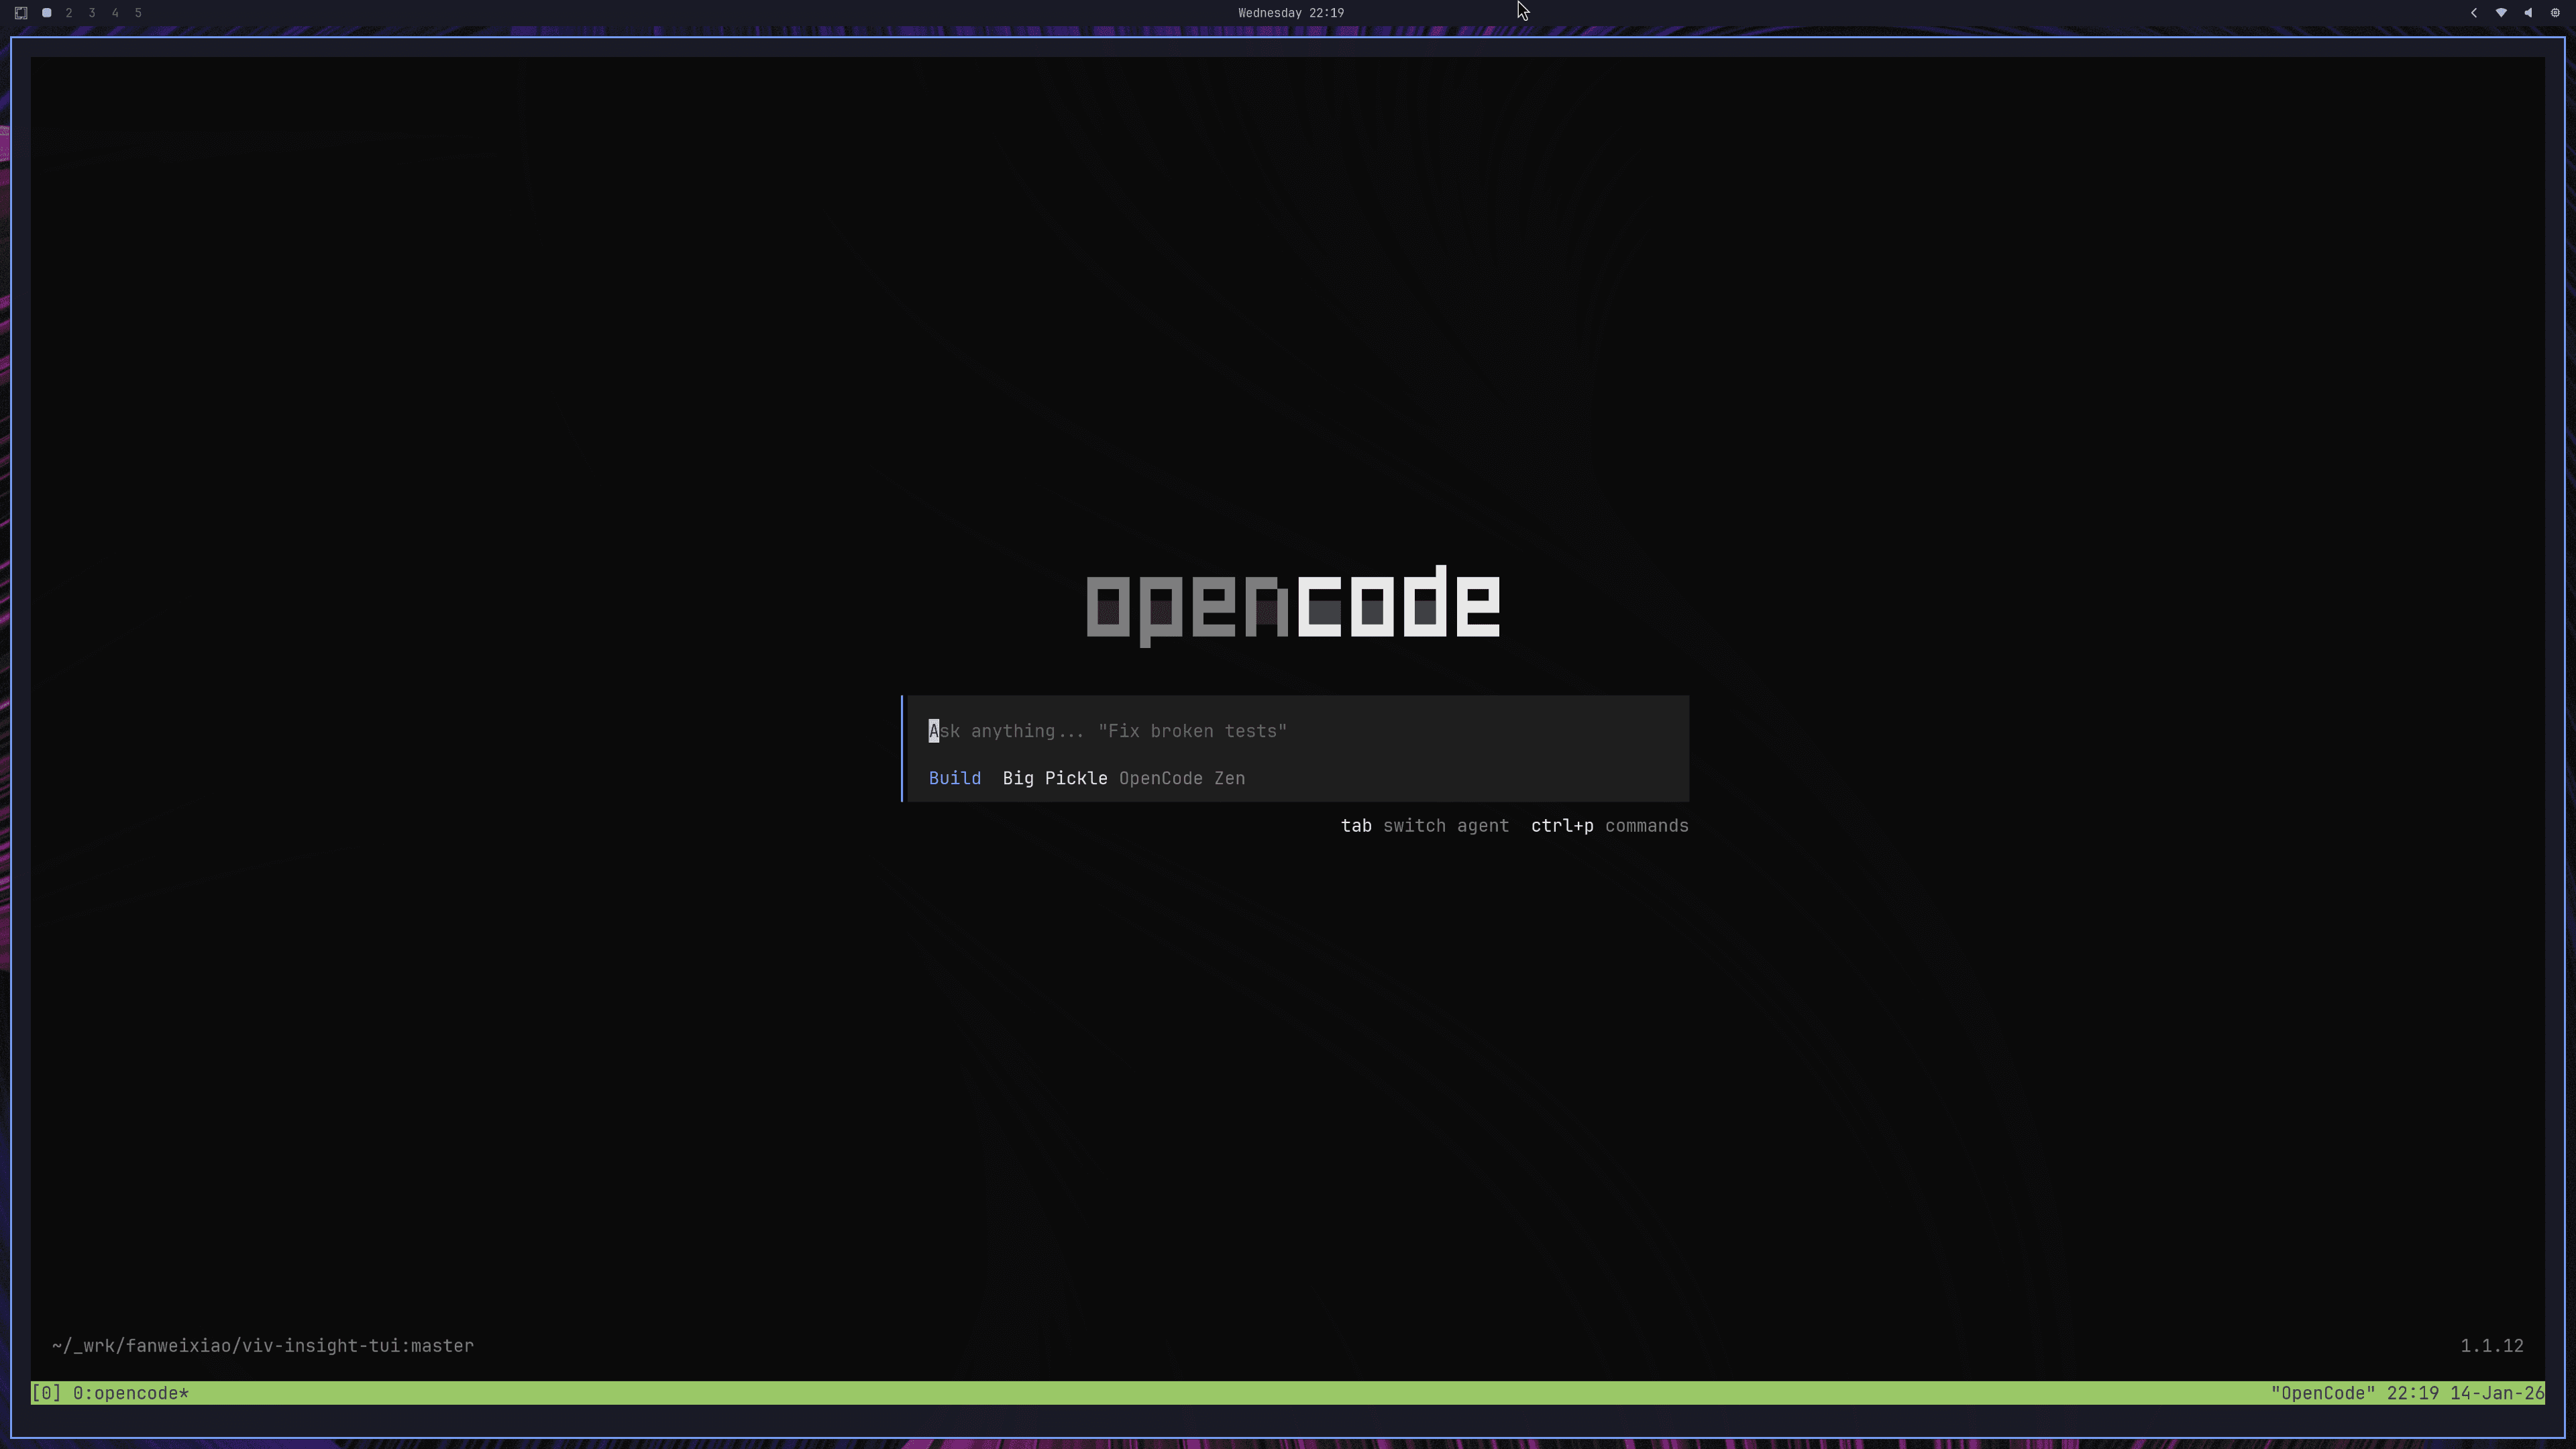Click the "tab switch agent" hint
Image resolution: width=2576 pixels, height=1449 pixels.
(x=1424, y=826)
